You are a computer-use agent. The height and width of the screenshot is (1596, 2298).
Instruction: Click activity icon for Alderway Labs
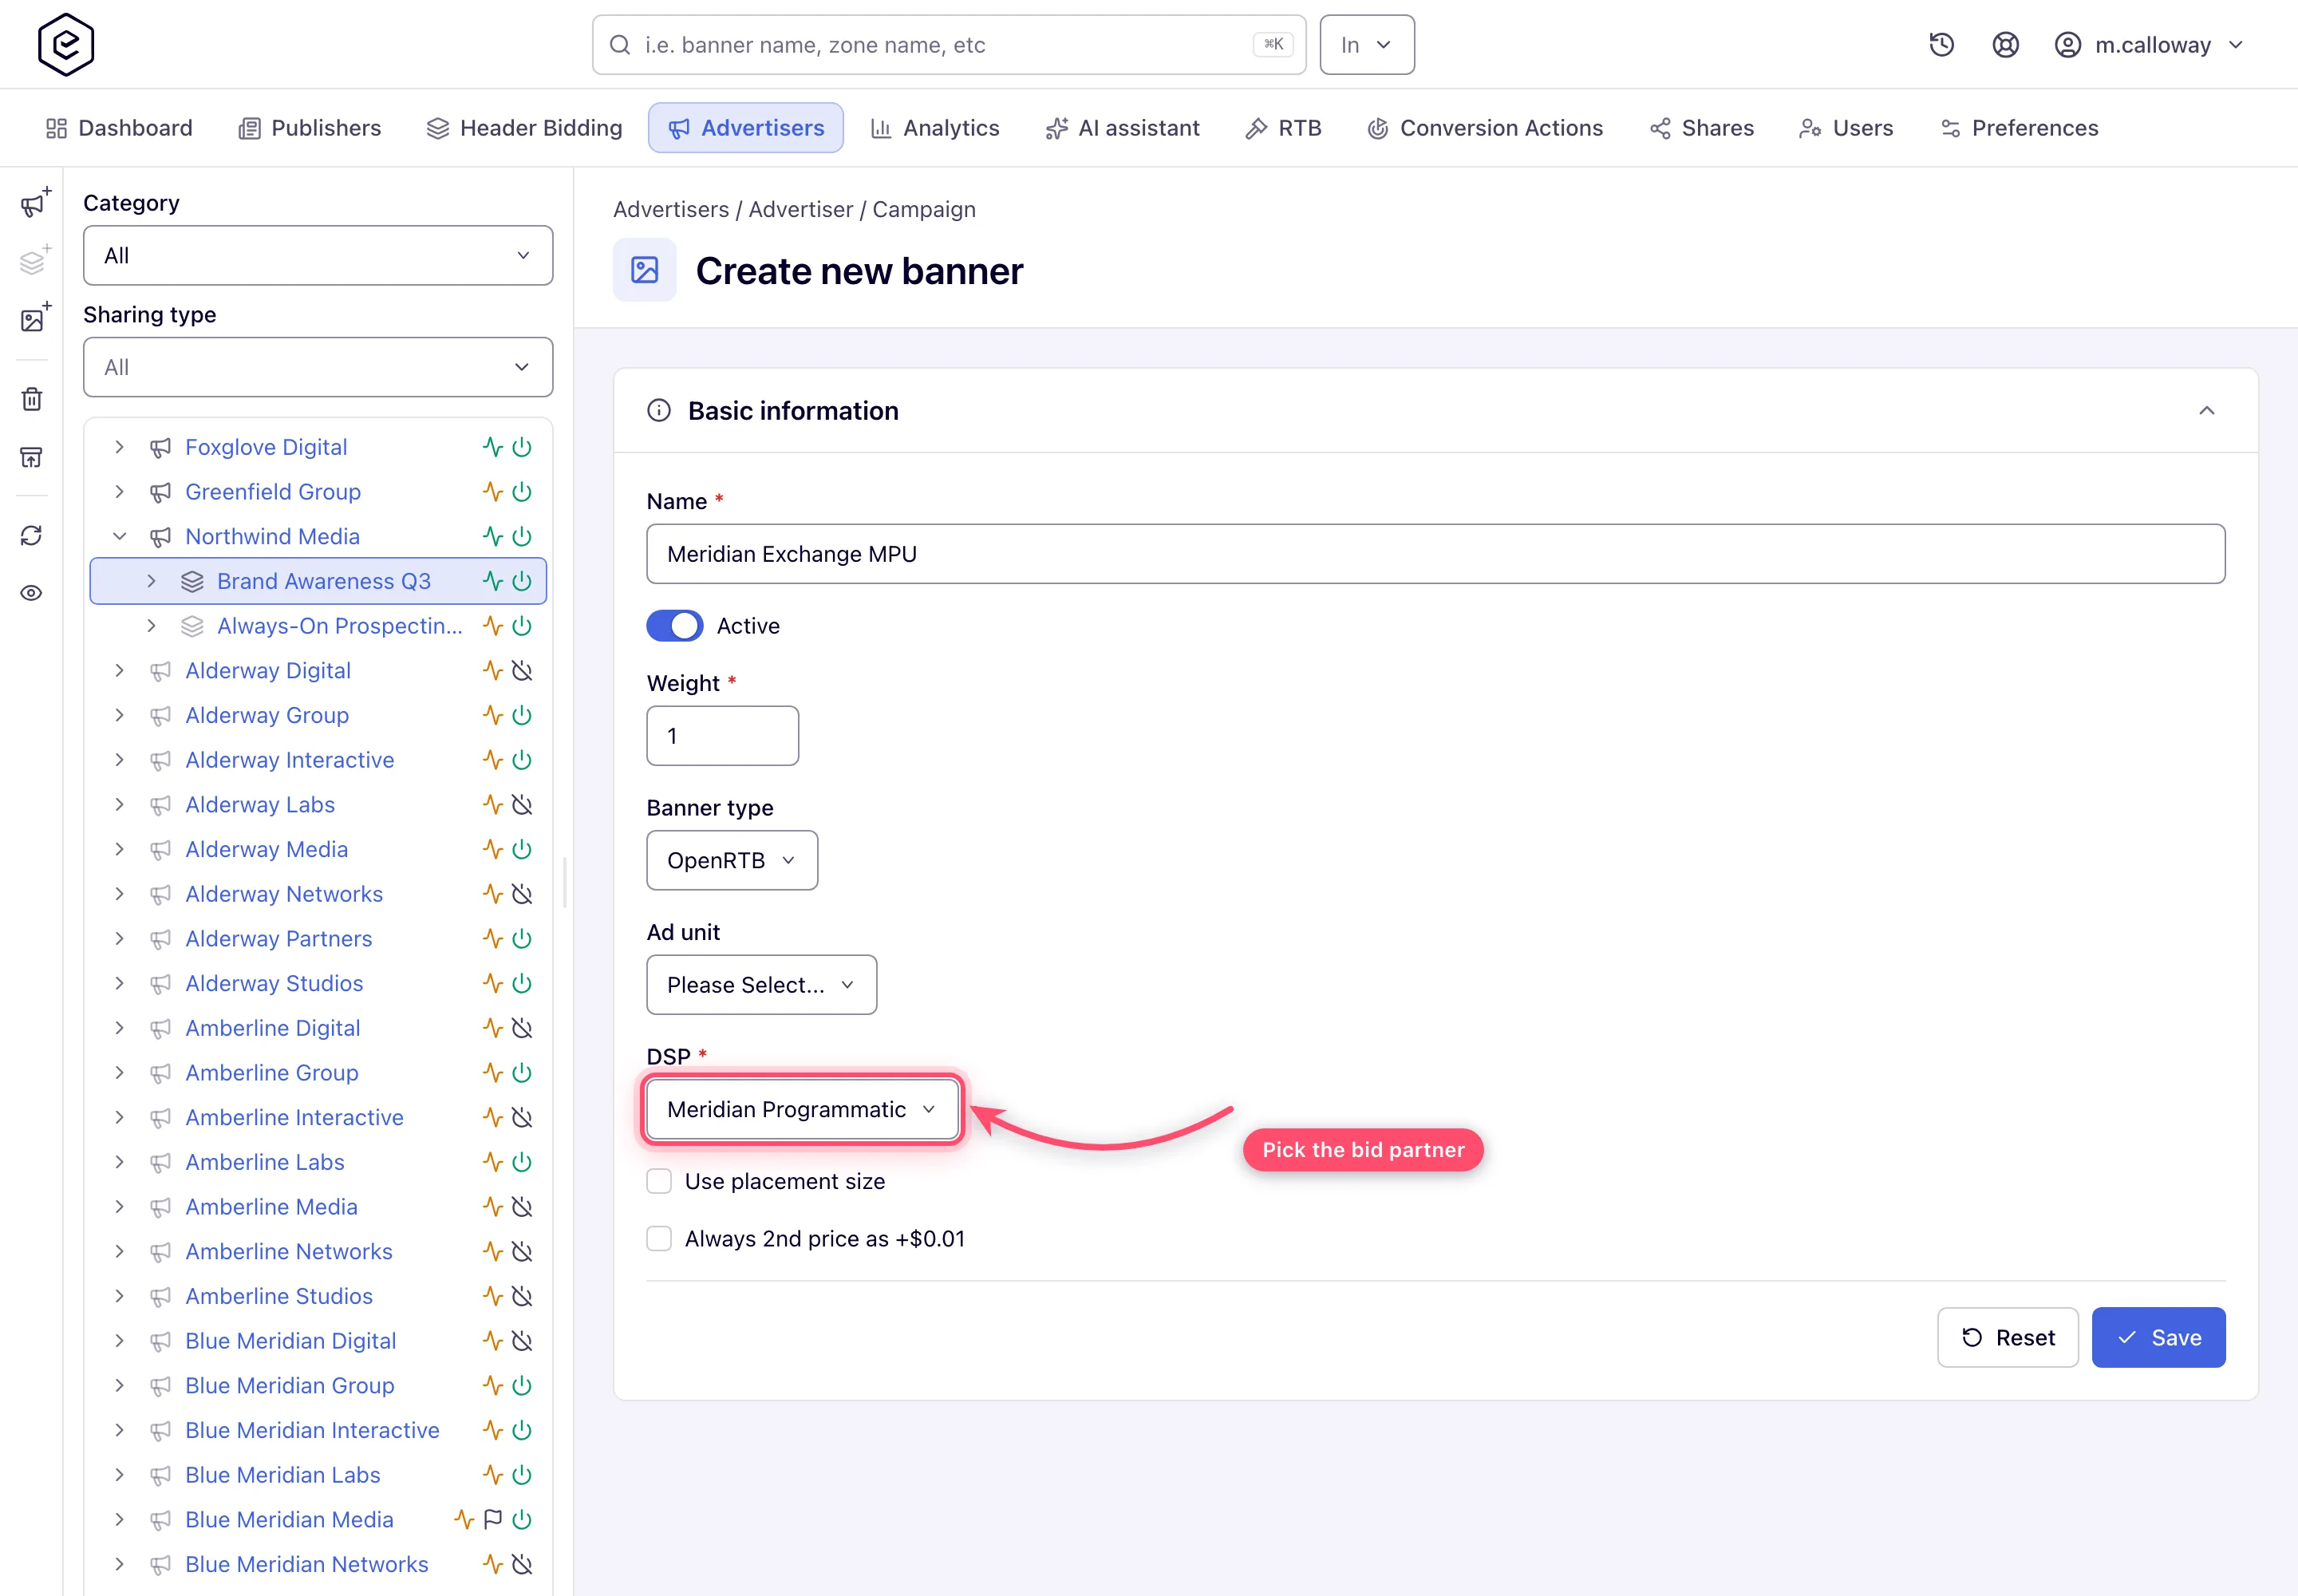[492, 804]
